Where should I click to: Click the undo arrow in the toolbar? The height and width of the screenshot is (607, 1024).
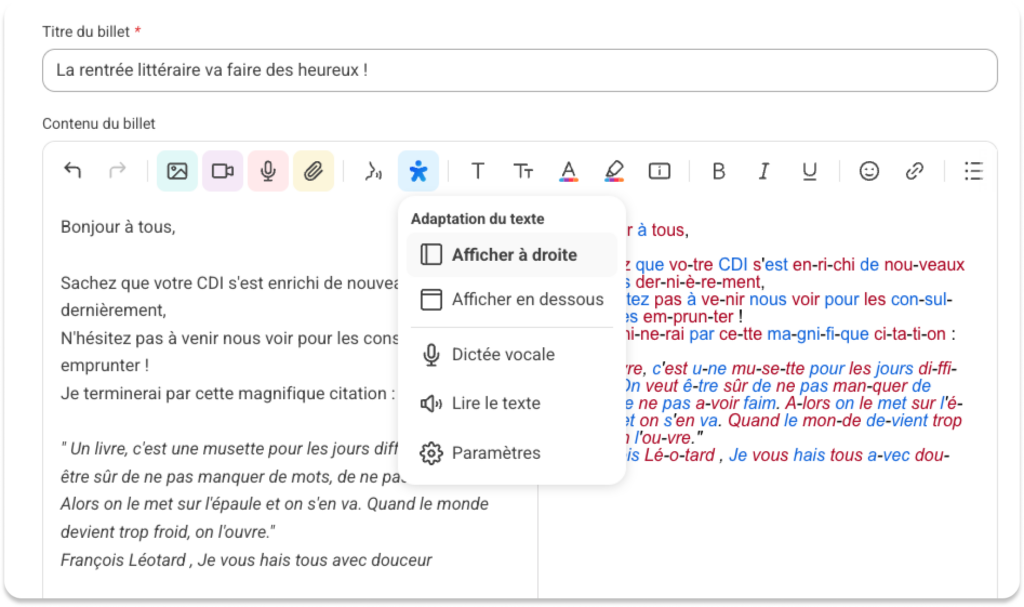click(x=72, y=171)
